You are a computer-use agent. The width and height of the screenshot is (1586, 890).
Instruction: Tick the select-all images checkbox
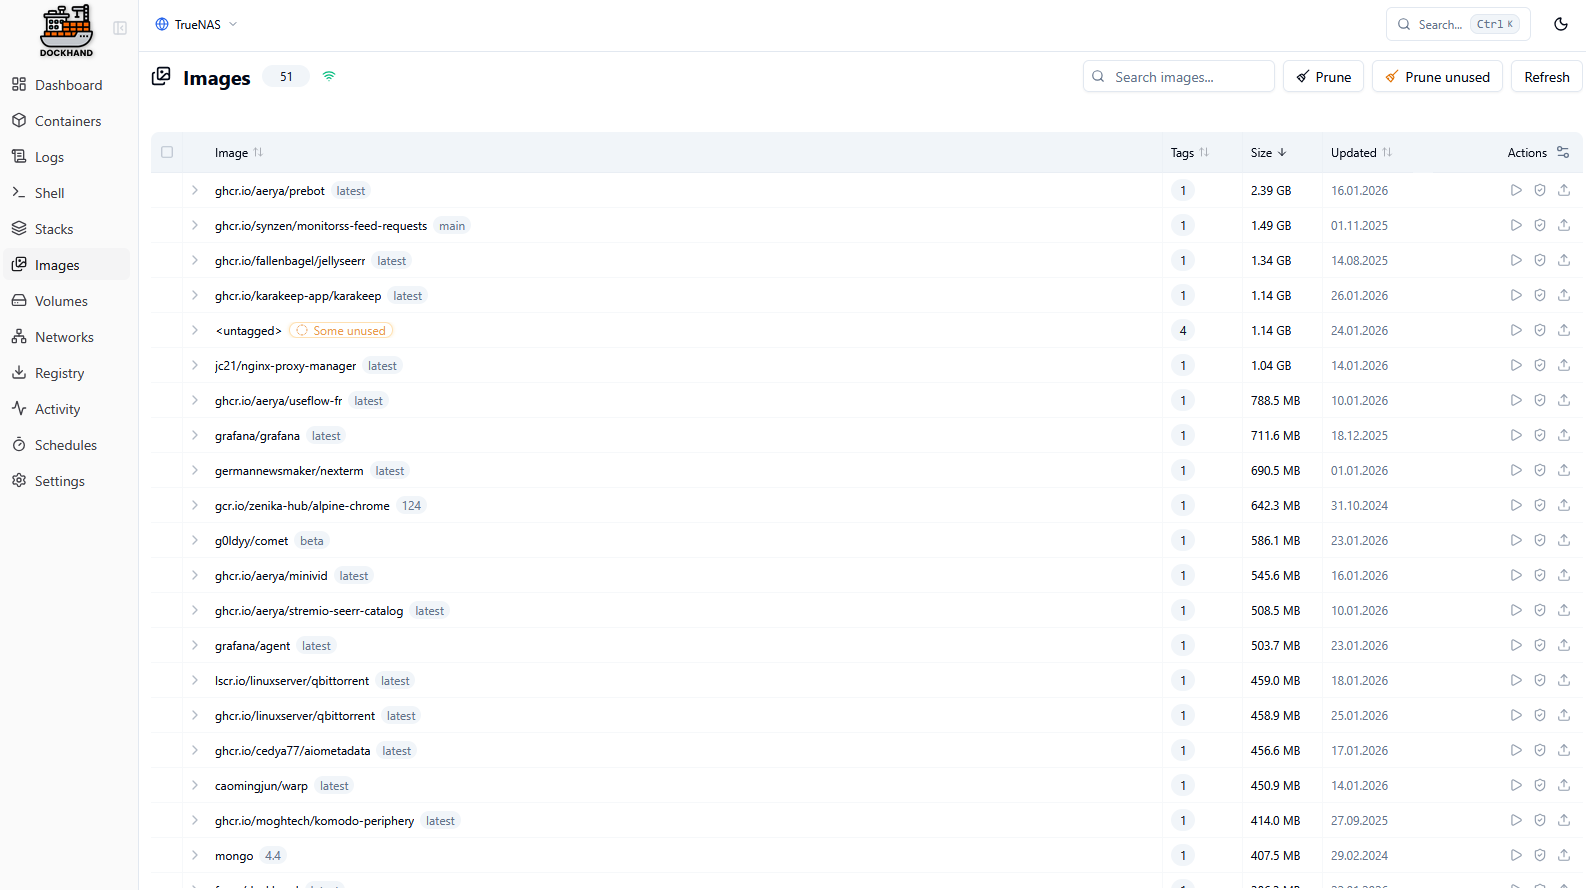click(167, 152)
